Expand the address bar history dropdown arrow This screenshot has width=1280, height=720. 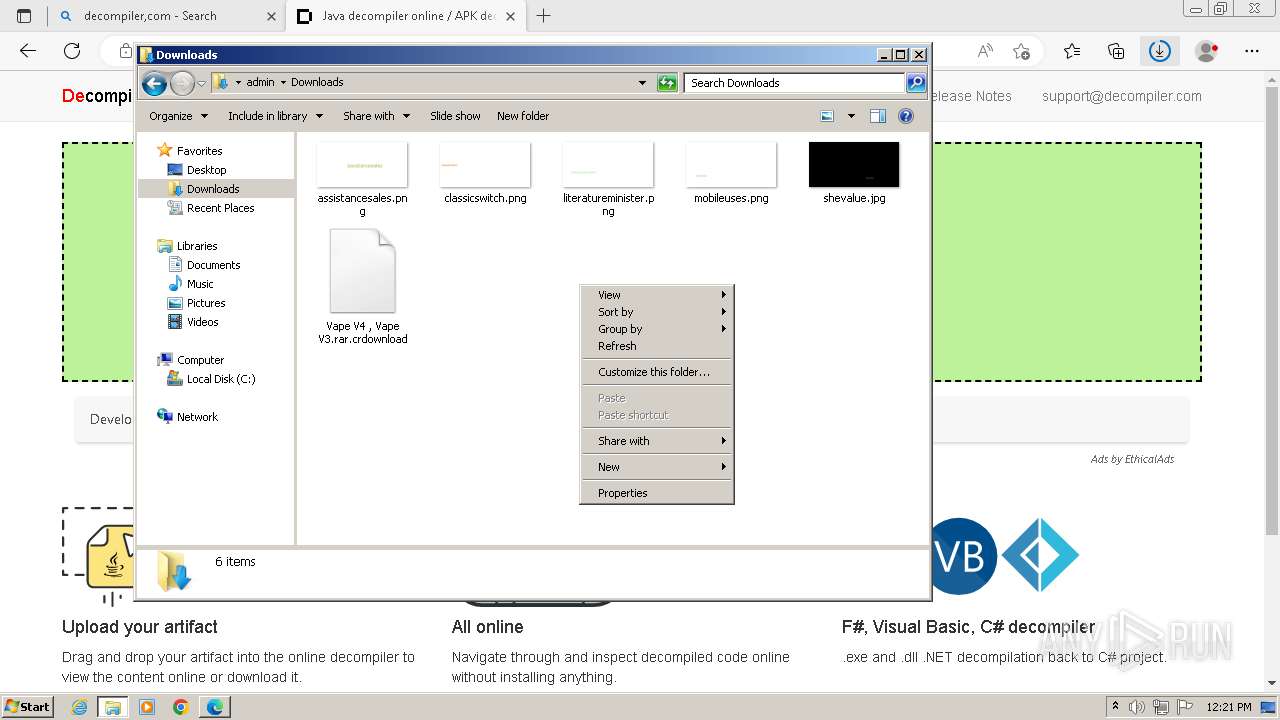pyautogui.click(x=642, y=83)
